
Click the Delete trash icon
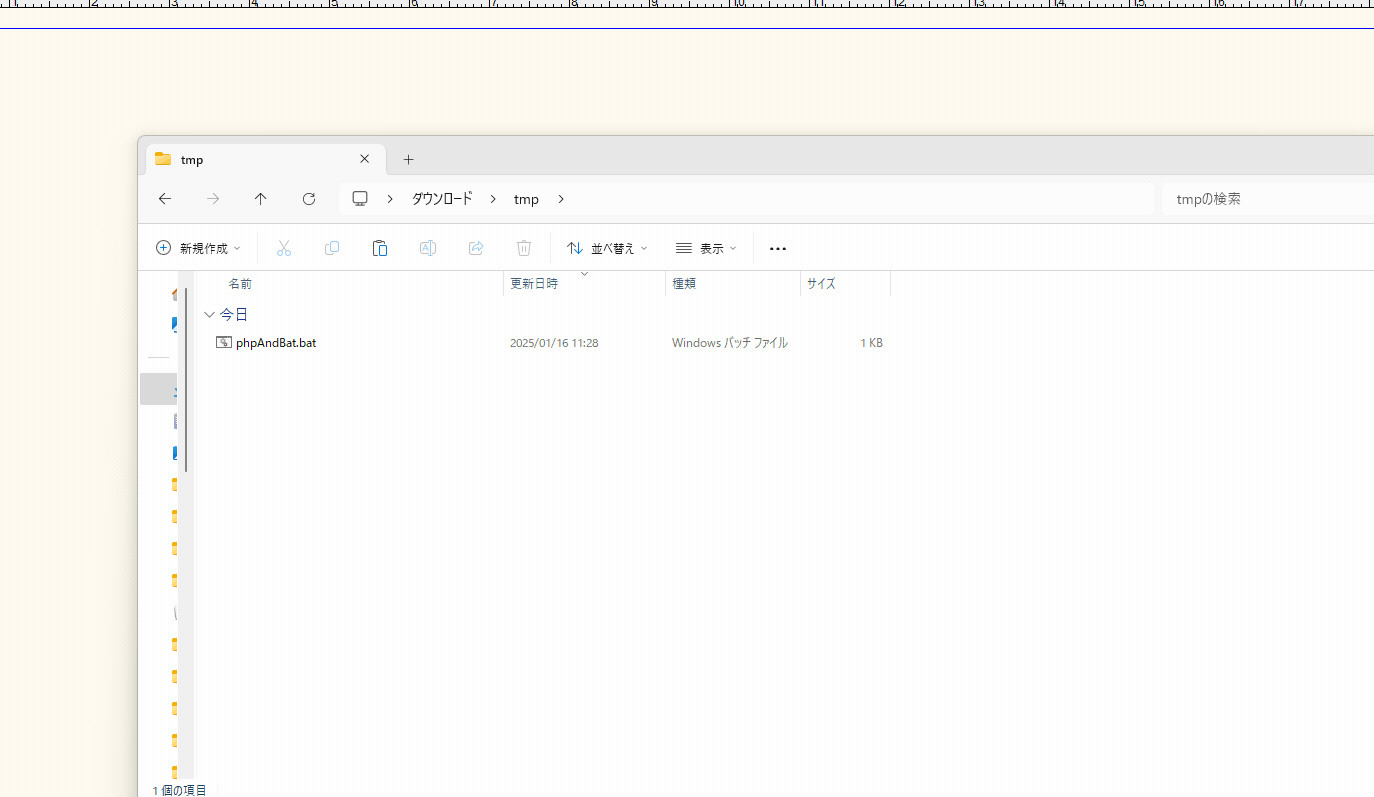click(524, 248)
